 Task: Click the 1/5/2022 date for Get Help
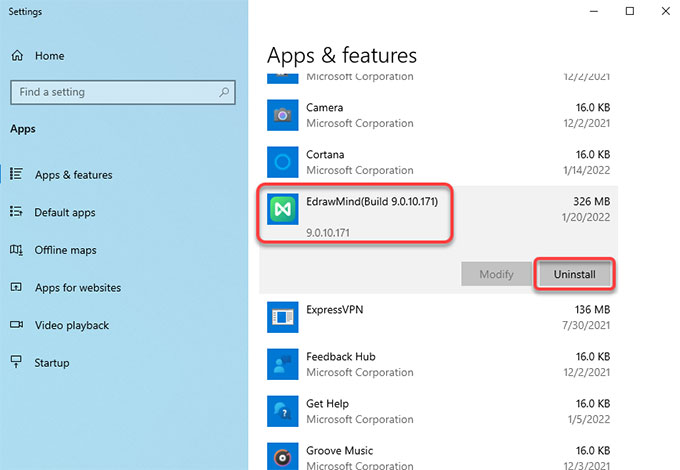(x=589, y=419)
